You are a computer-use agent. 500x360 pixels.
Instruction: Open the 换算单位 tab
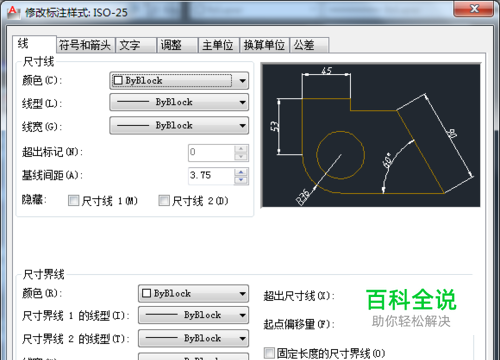tap(264, 45)
